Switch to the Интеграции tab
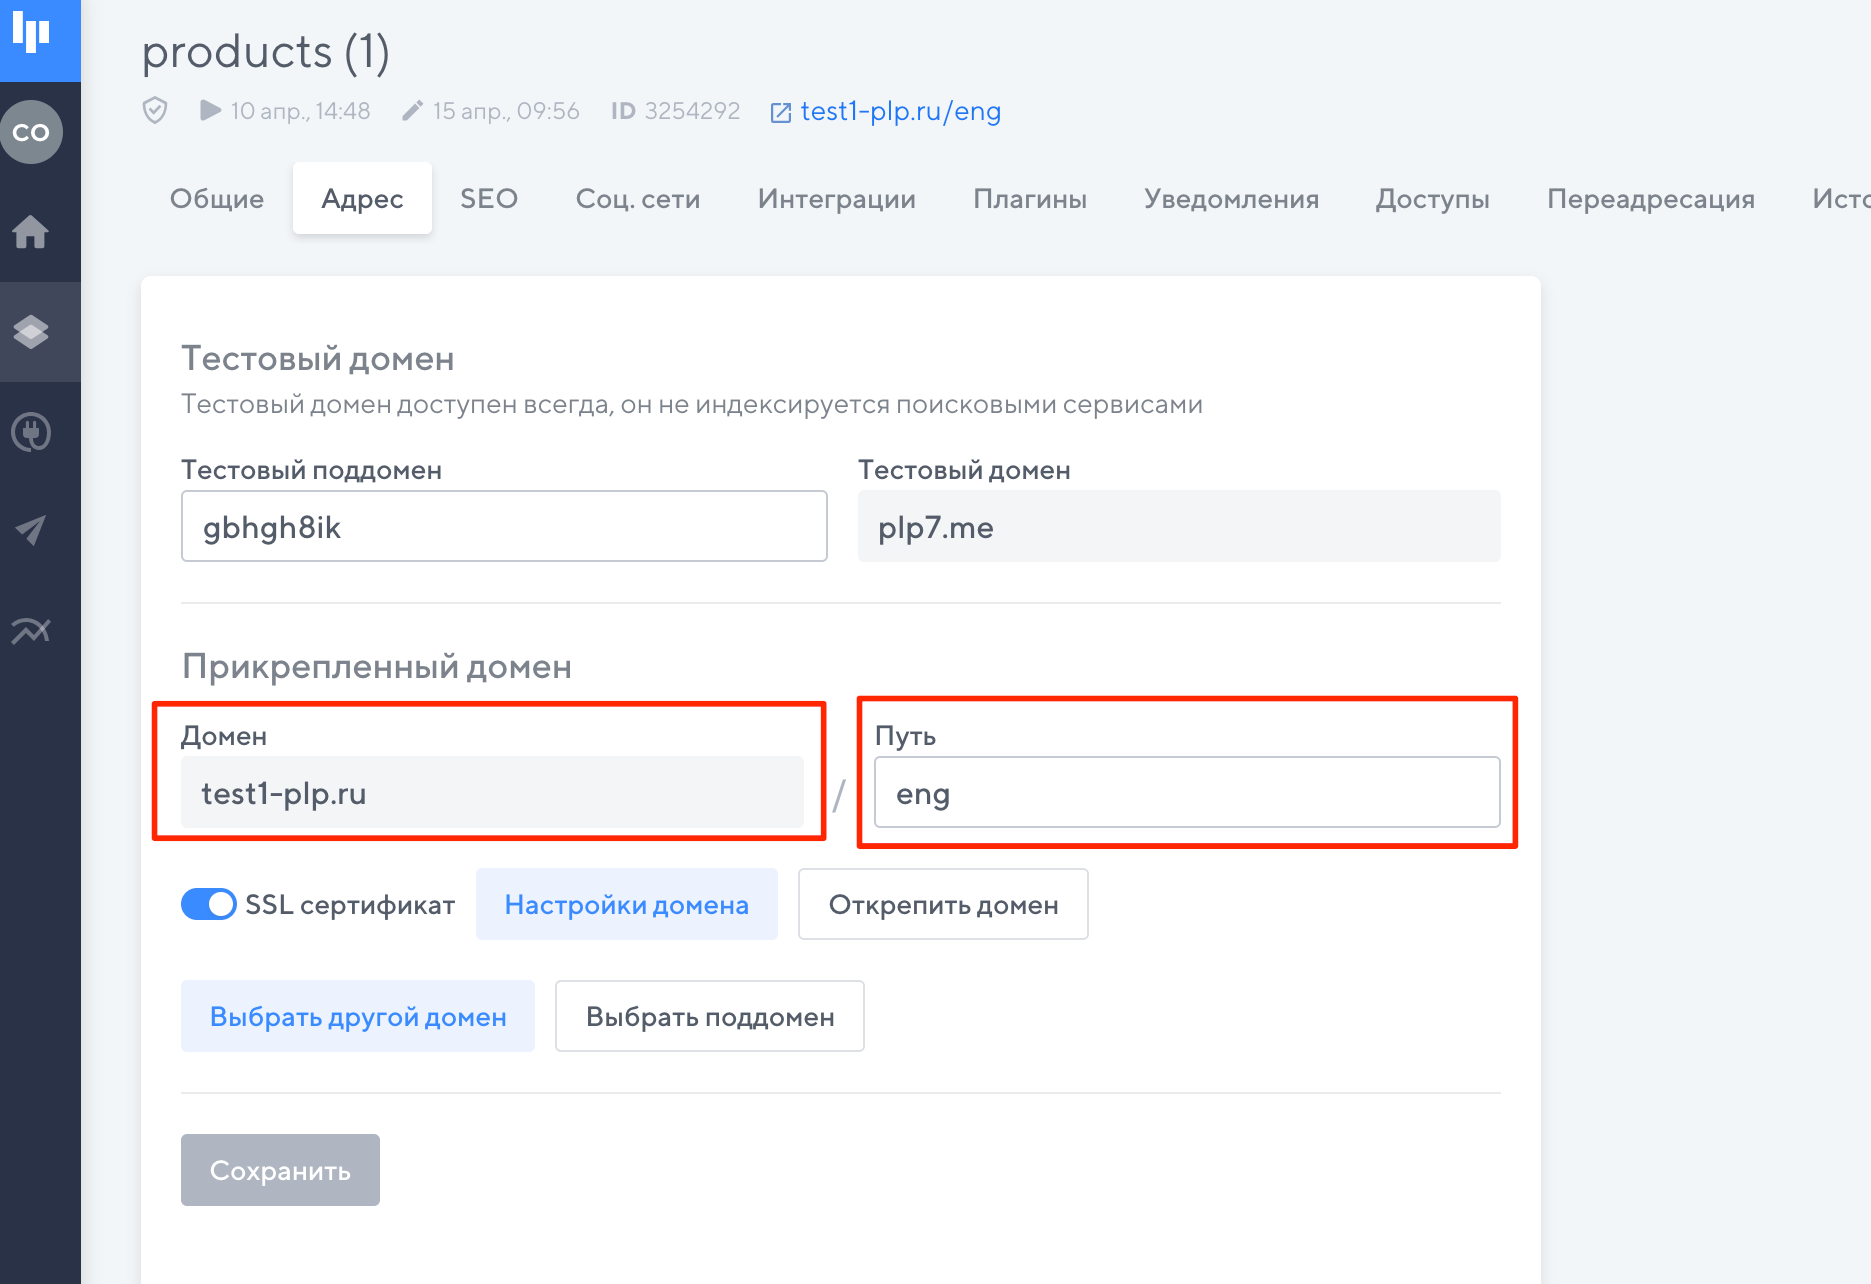Screen dimensions: 1871x1284 click(837, 198)
